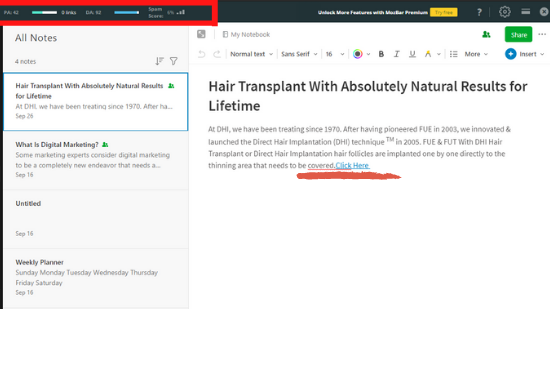Image resolution: width=550 pixels, height=370 pixels.
Task: Open the Weekly Planner note
Action: coord(95,278)
